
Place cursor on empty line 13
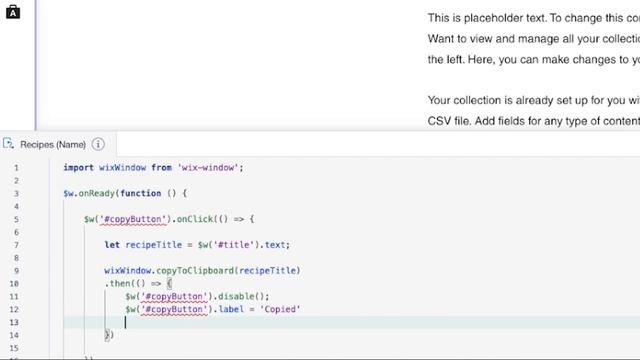click(351, 322)
